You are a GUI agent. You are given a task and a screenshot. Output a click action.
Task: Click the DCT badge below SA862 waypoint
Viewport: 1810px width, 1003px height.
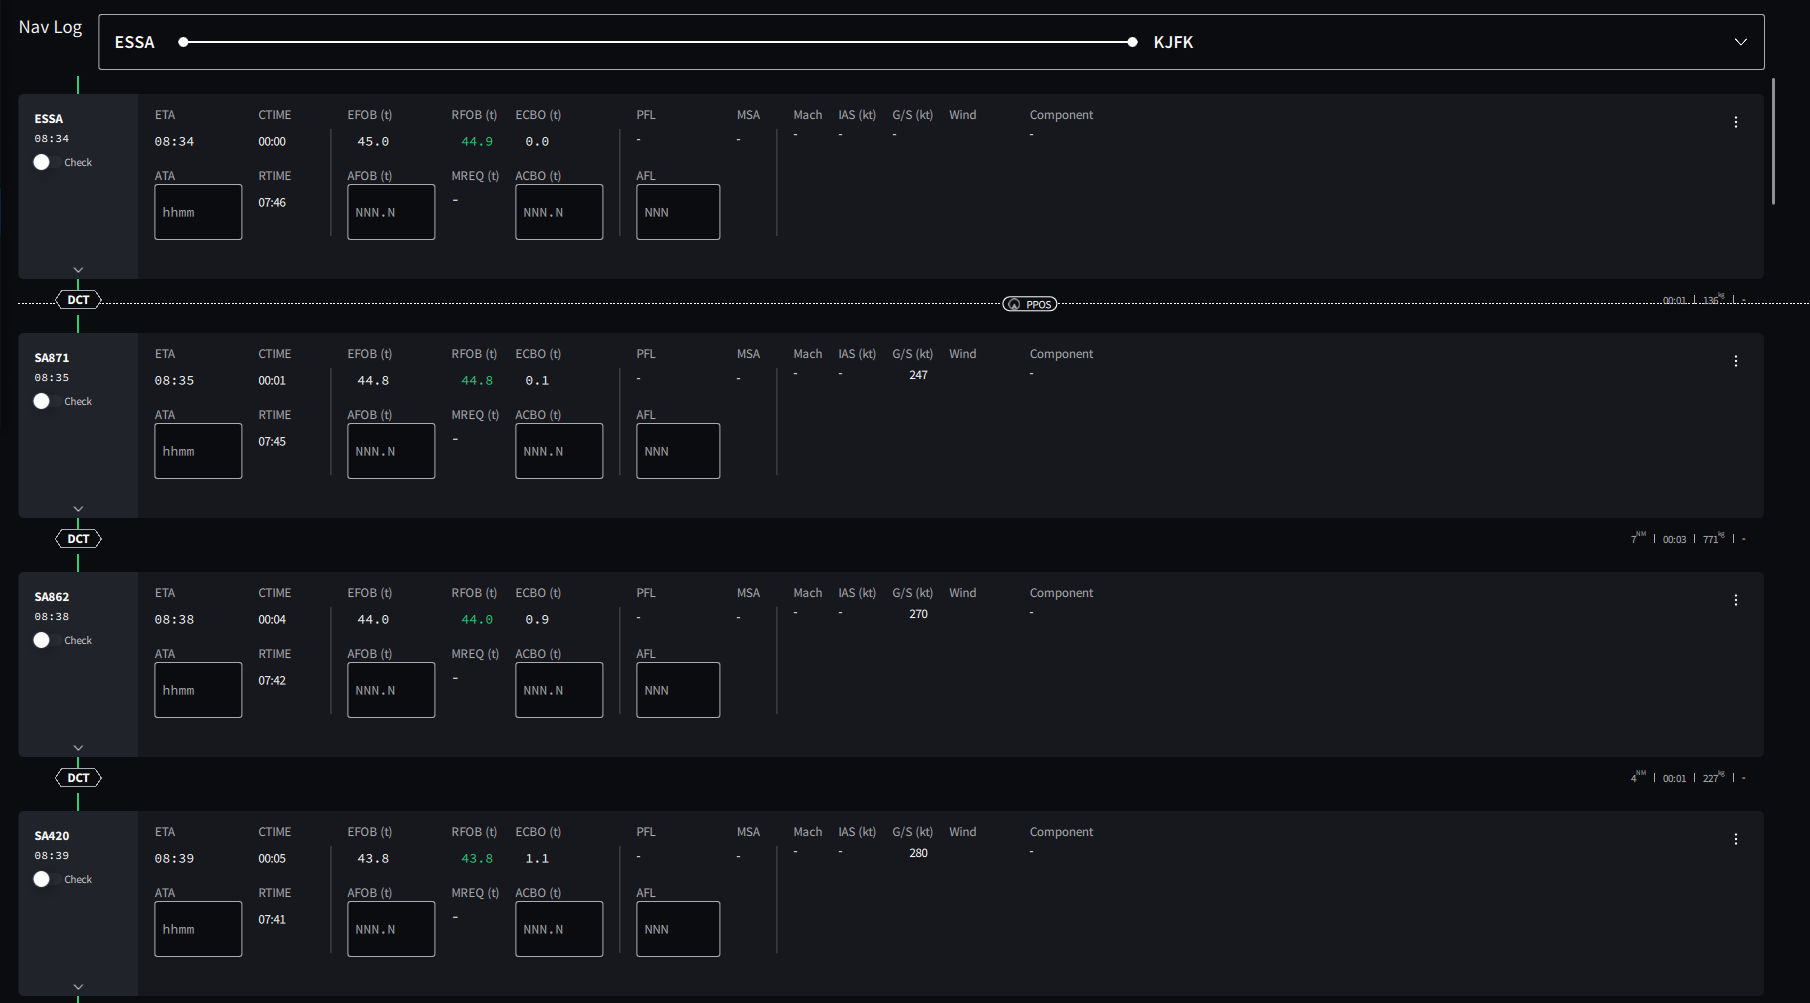(x=78, y=778)
